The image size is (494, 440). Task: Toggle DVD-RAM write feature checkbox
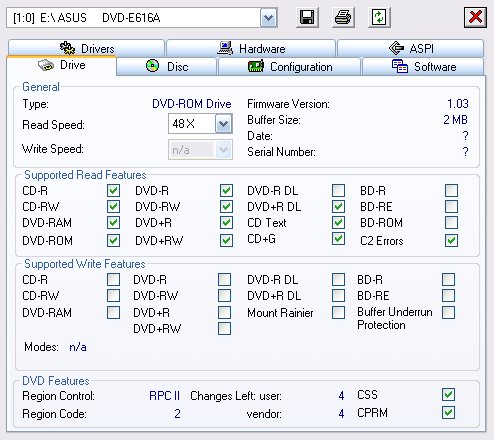tap(113, 313)
